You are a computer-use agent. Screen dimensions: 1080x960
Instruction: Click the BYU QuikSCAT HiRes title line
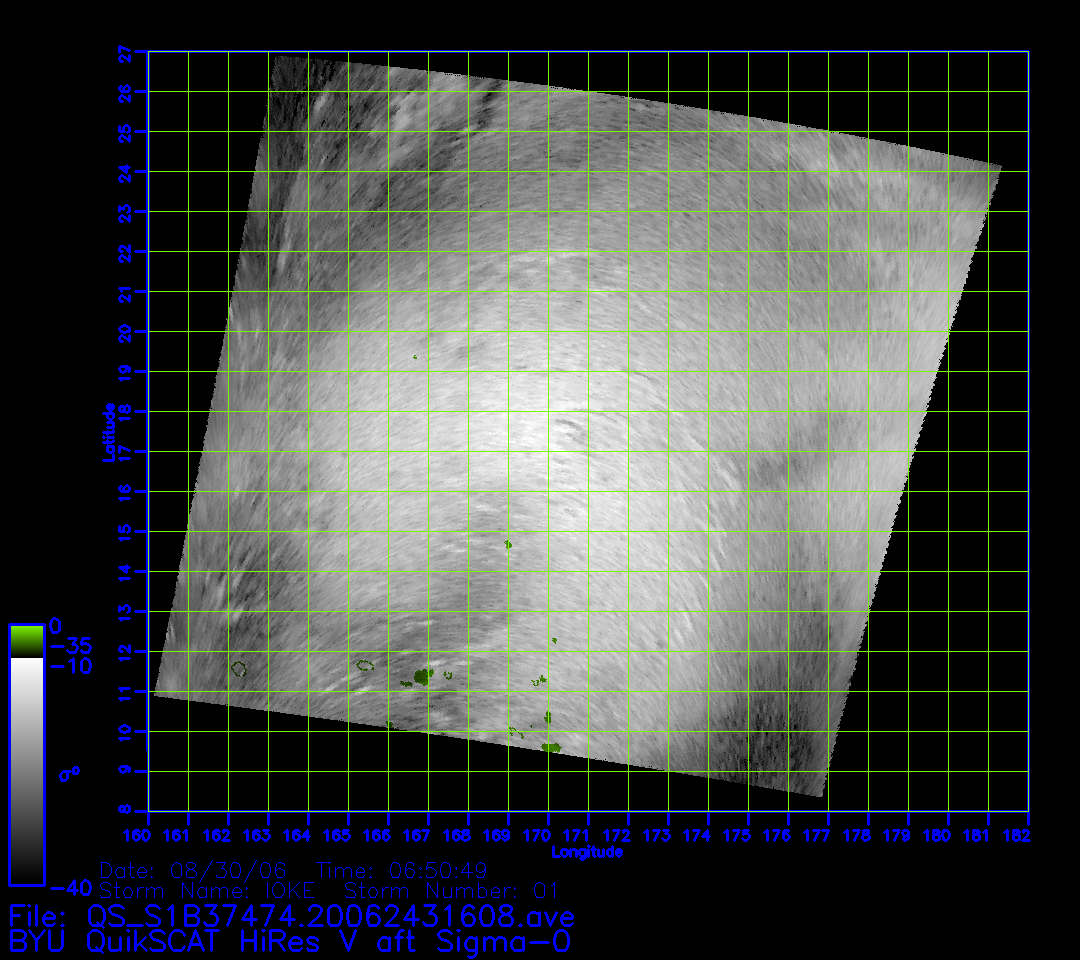click(x=290, y=941)
